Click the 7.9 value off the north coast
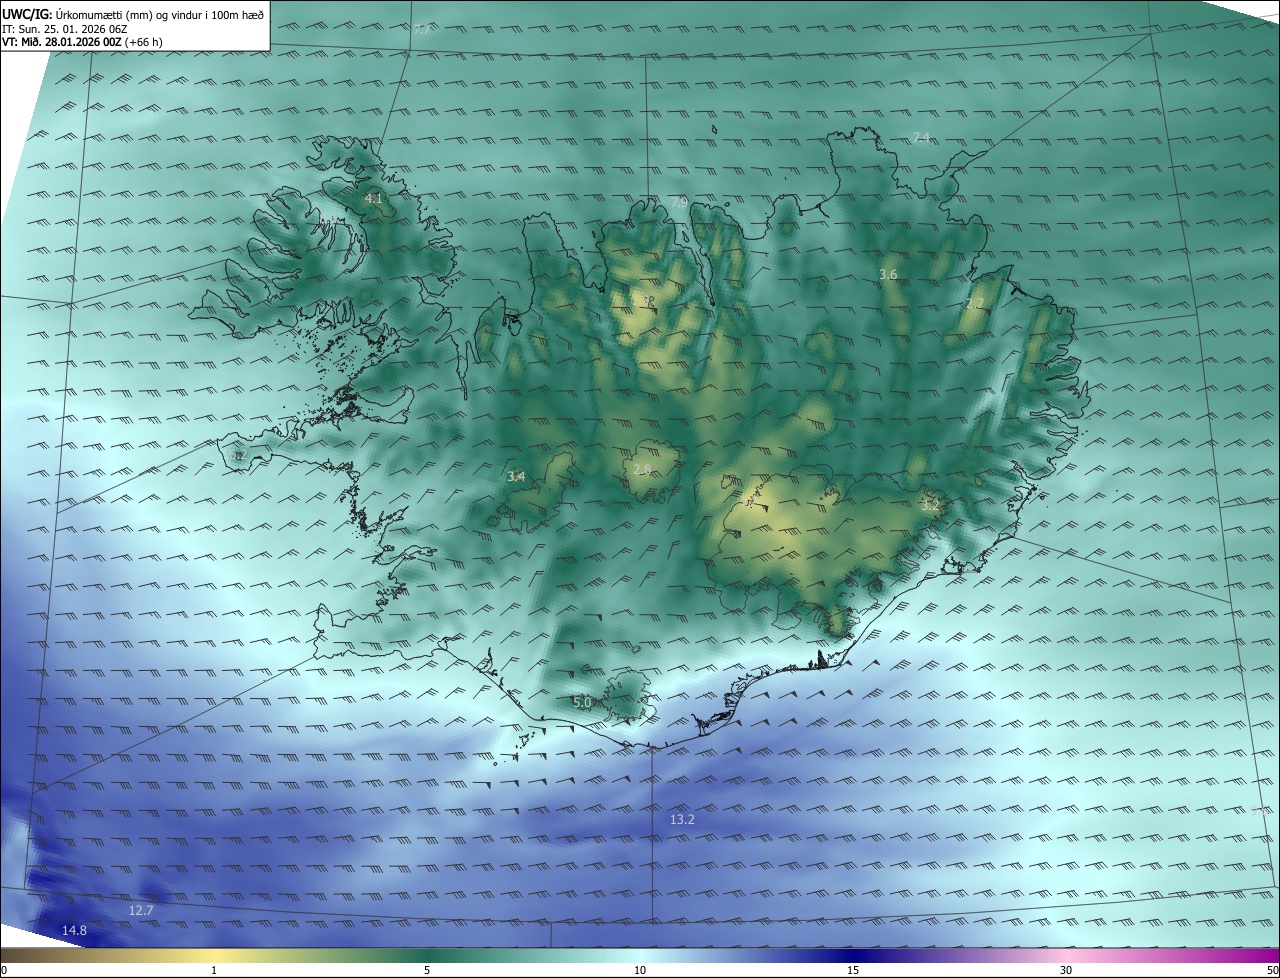This screenshot has height=978, width=1280. (x=678, y=202)
